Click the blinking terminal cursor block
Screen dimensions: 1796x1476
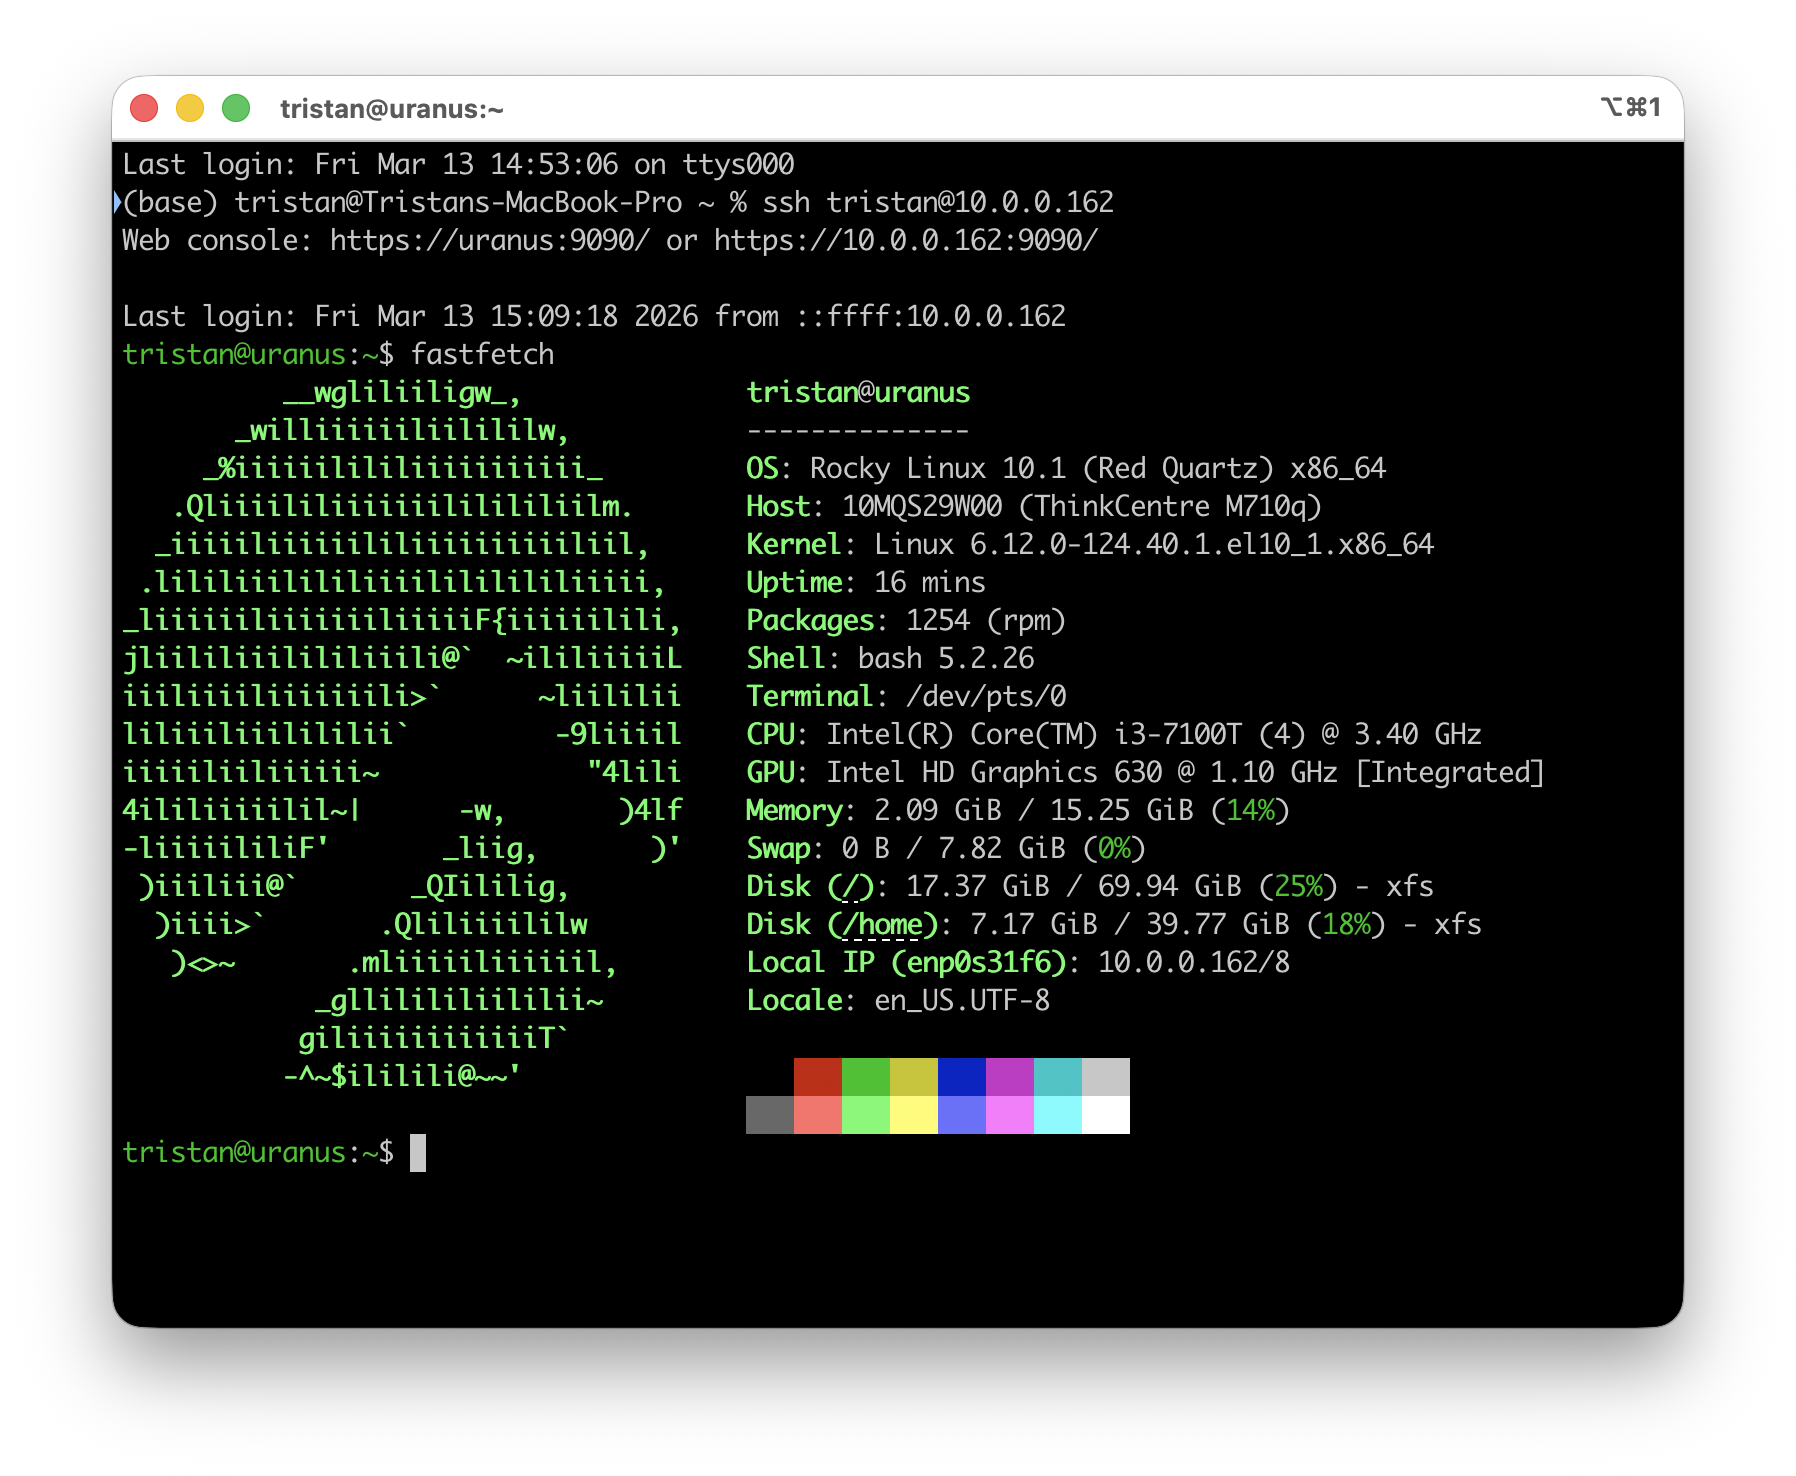(x=419, y=1151)
